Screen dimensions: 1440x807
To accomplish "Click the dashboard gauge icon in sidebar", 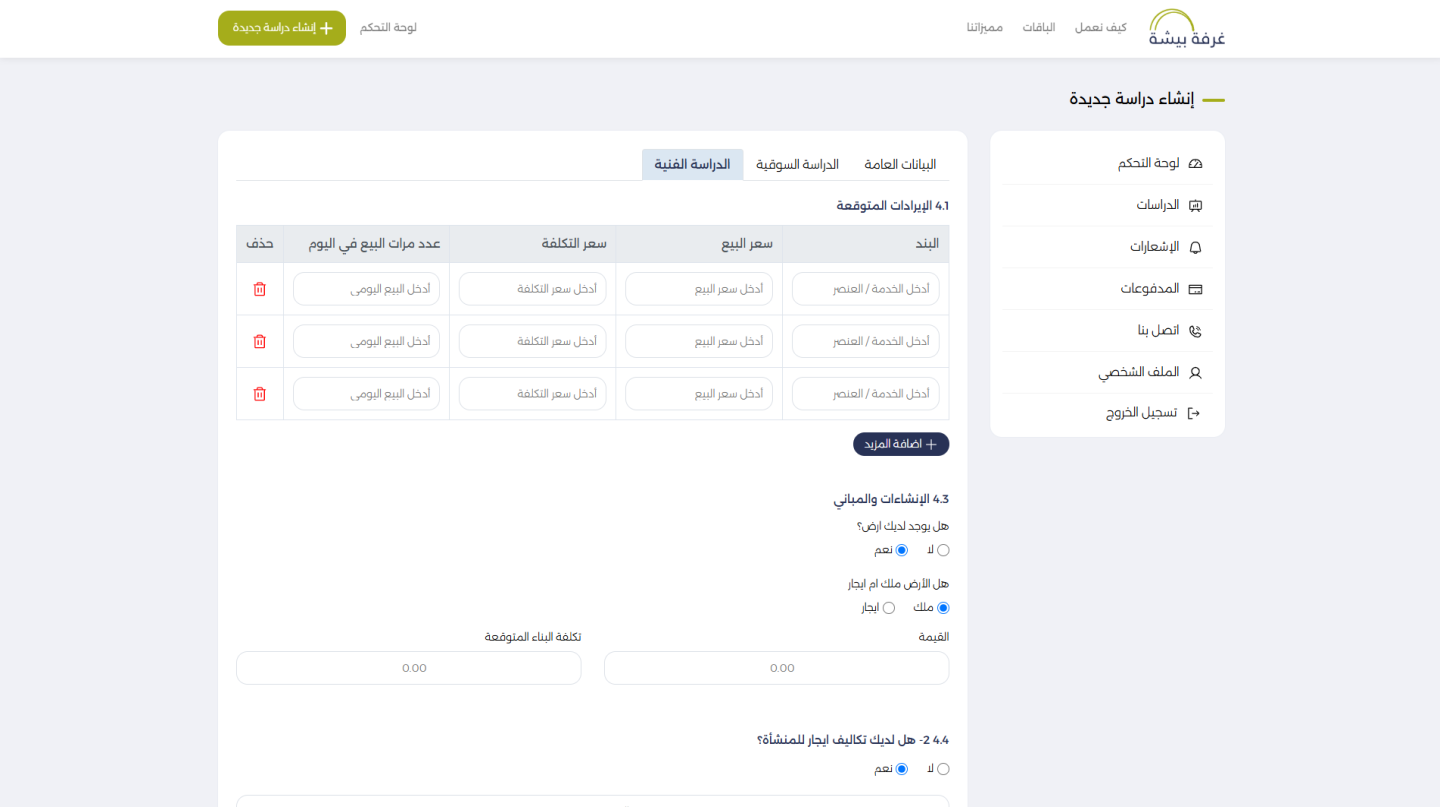I will [x=1194, y=164].
